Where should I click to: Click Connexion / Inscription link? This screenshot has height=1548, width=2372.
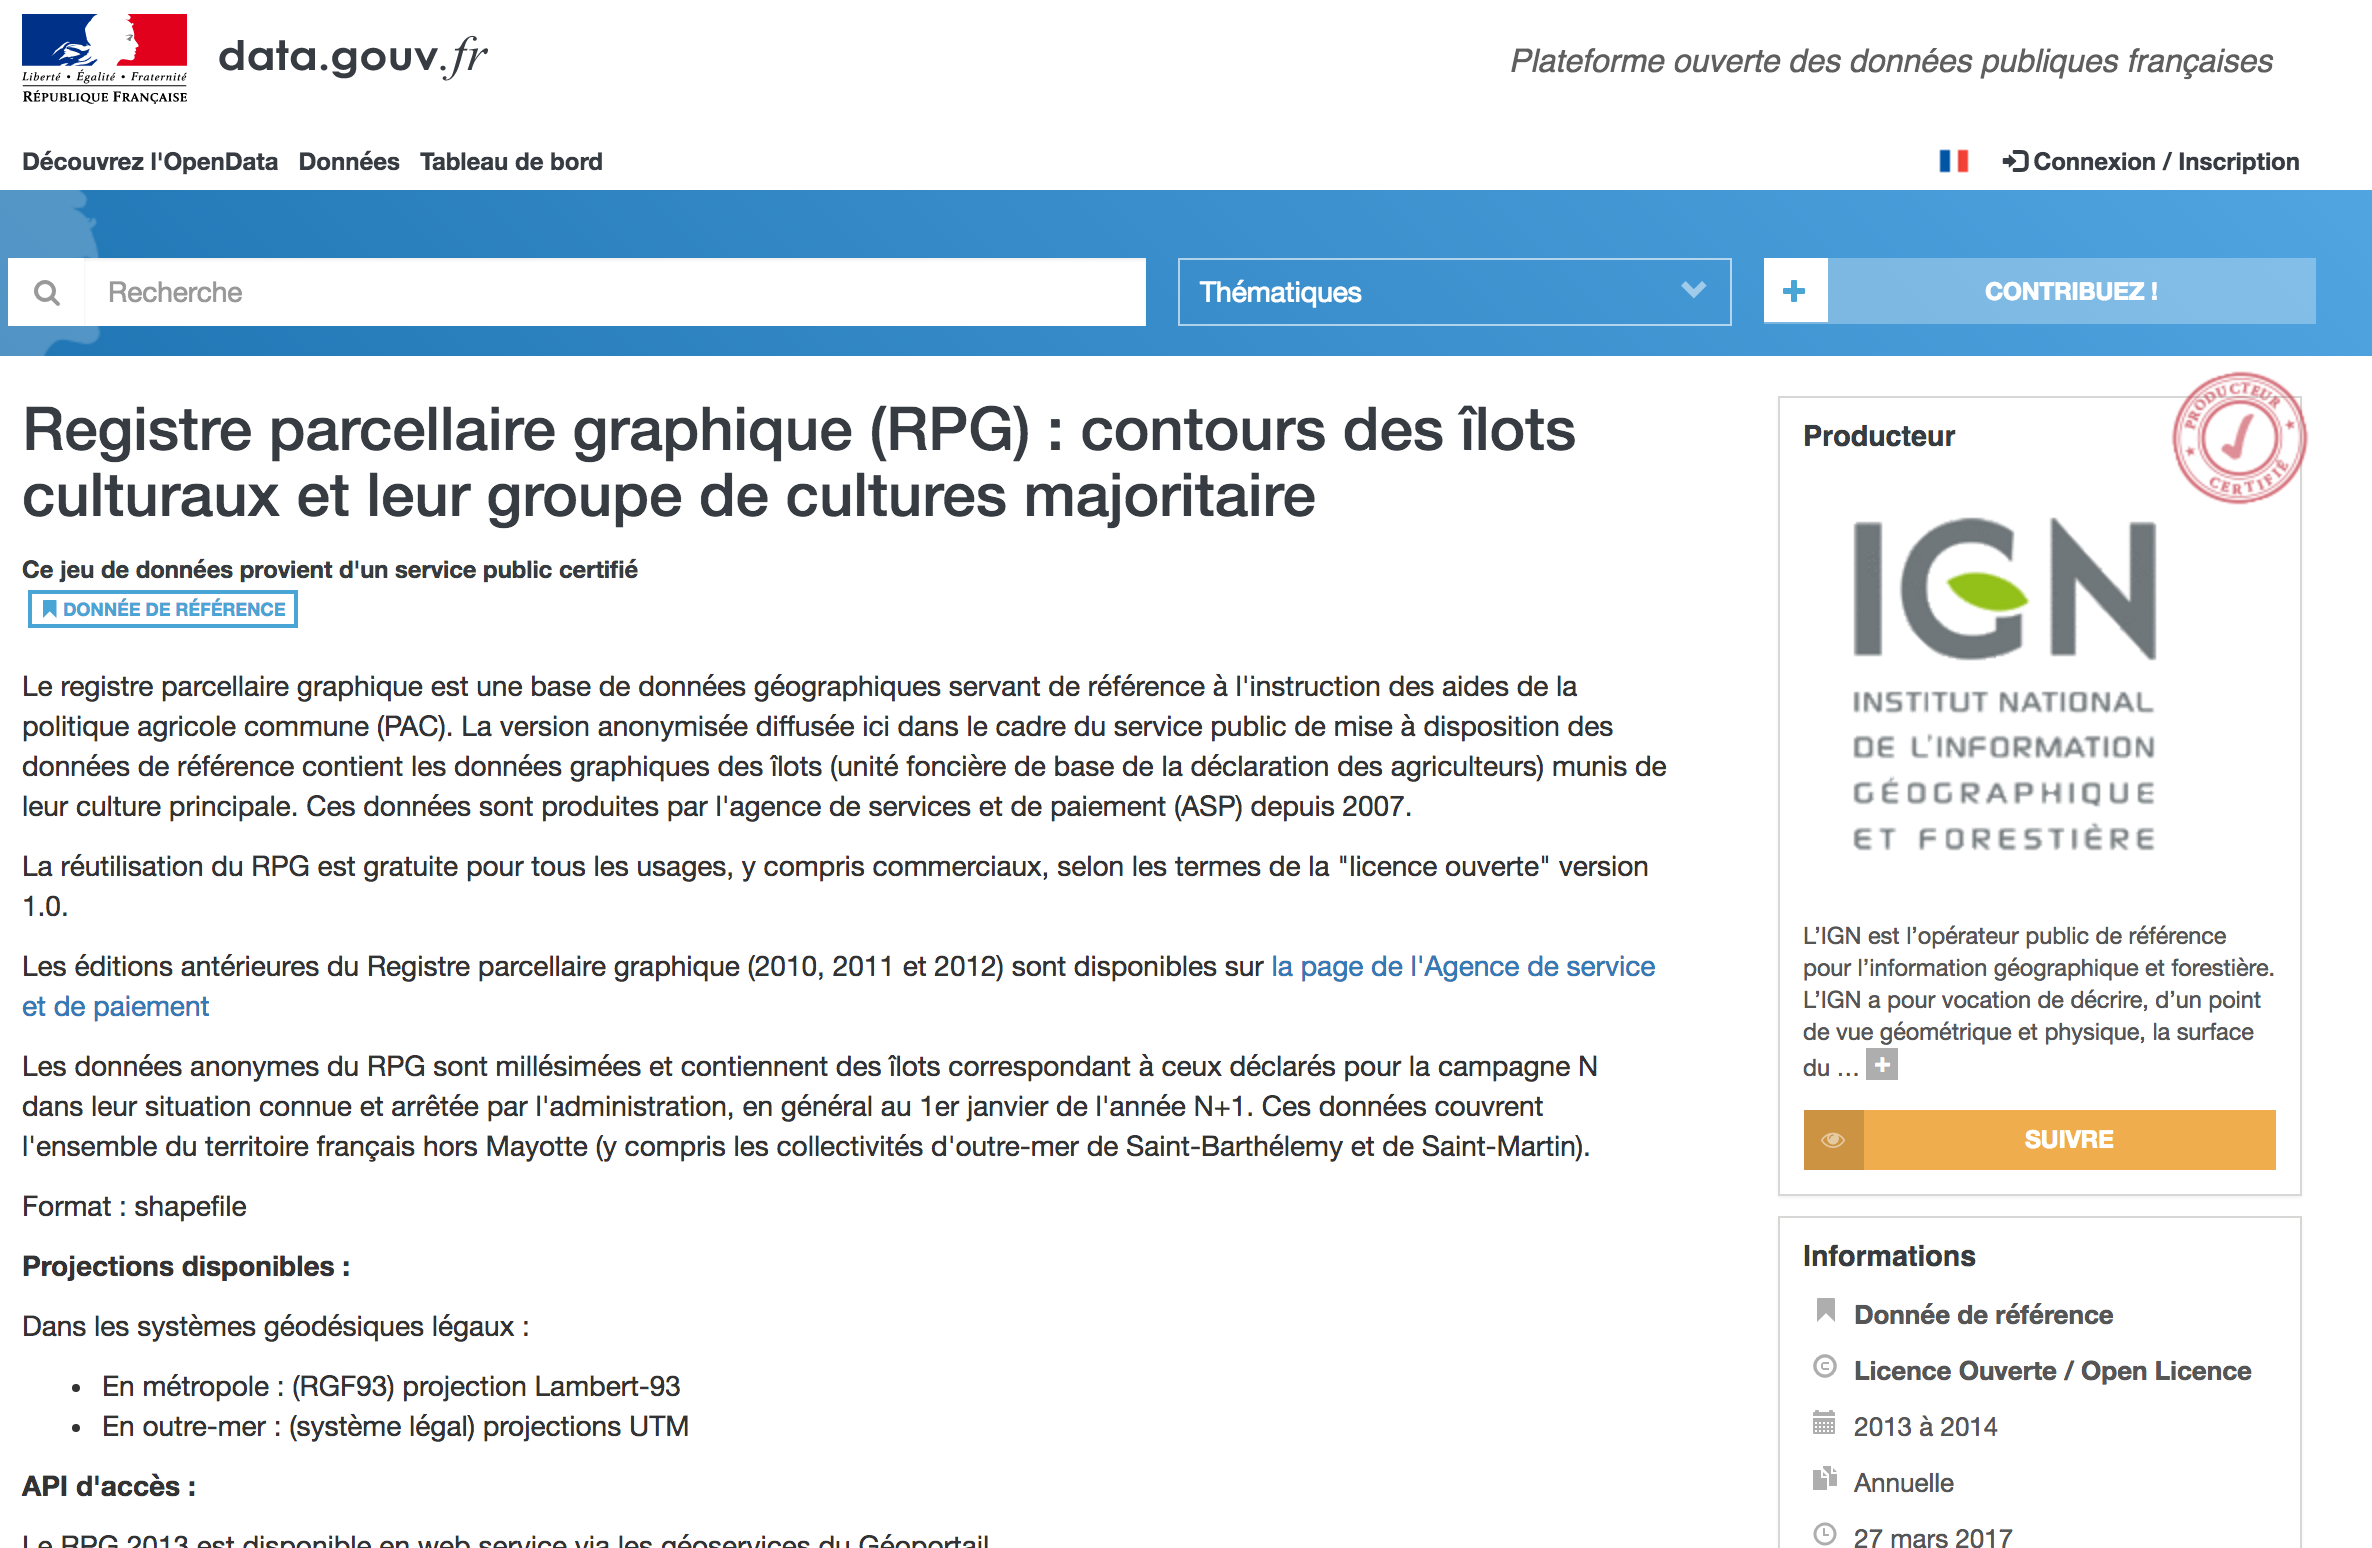pyautogui.click(x=2165, y=161)
